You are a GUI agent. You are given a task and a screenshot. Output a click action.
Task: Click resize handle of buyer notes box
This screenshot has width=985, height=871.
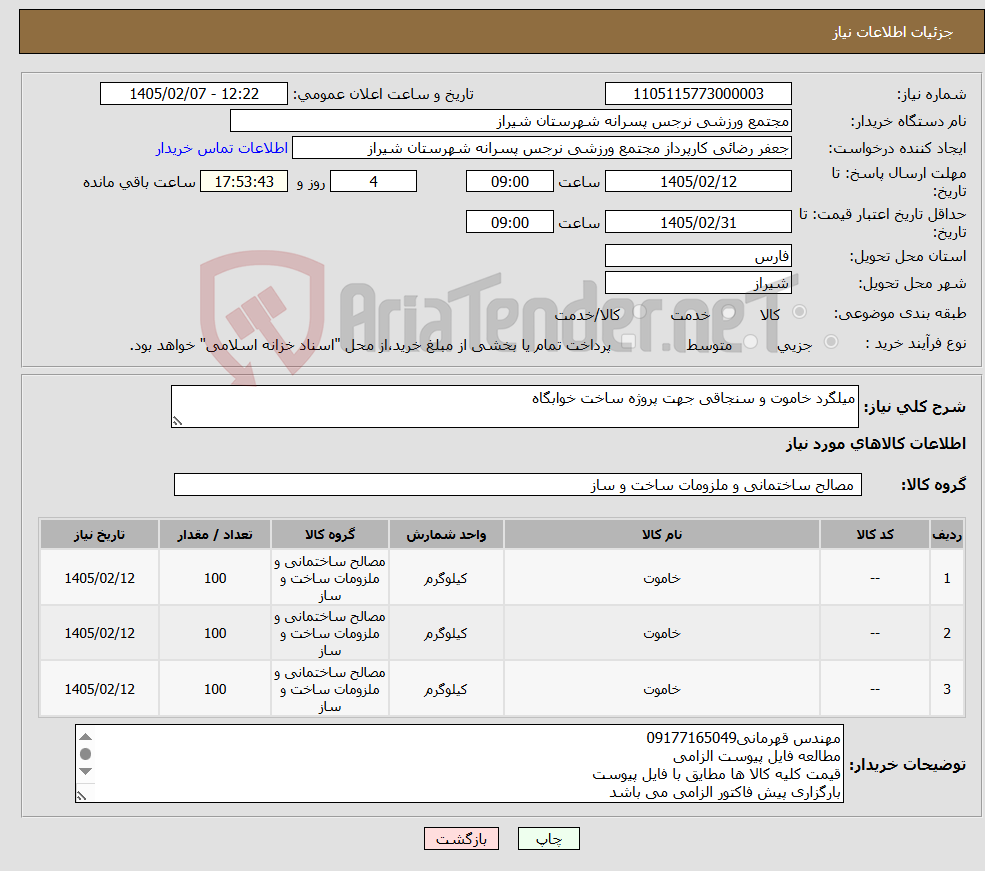coord(81,796)
